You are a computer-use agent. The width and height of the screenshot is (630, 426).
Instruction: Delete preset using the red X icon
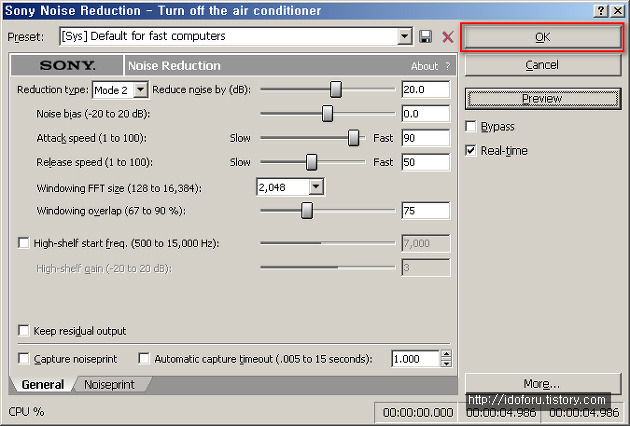[x=448, y=37]
